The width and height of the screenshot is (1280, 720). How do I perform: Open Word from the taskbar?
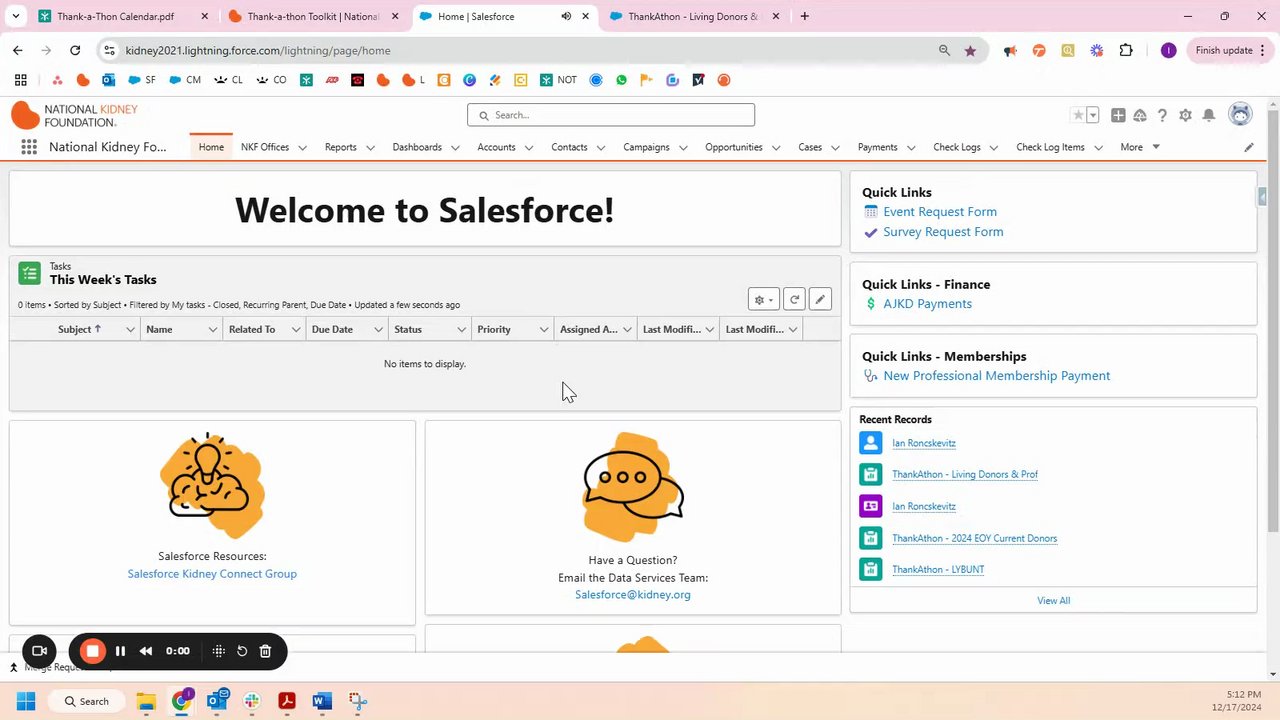pyautogui.click(x=321, y=701)
